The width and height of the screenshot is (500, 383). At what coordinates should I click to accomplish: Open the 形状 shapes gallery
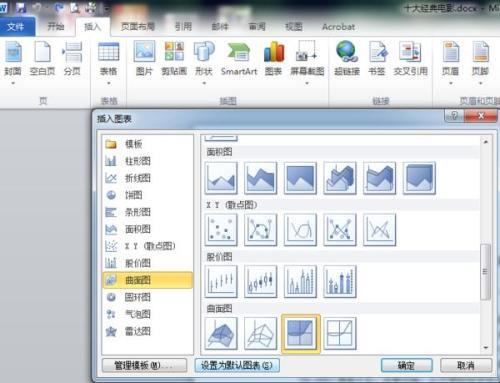click(204, 62)
